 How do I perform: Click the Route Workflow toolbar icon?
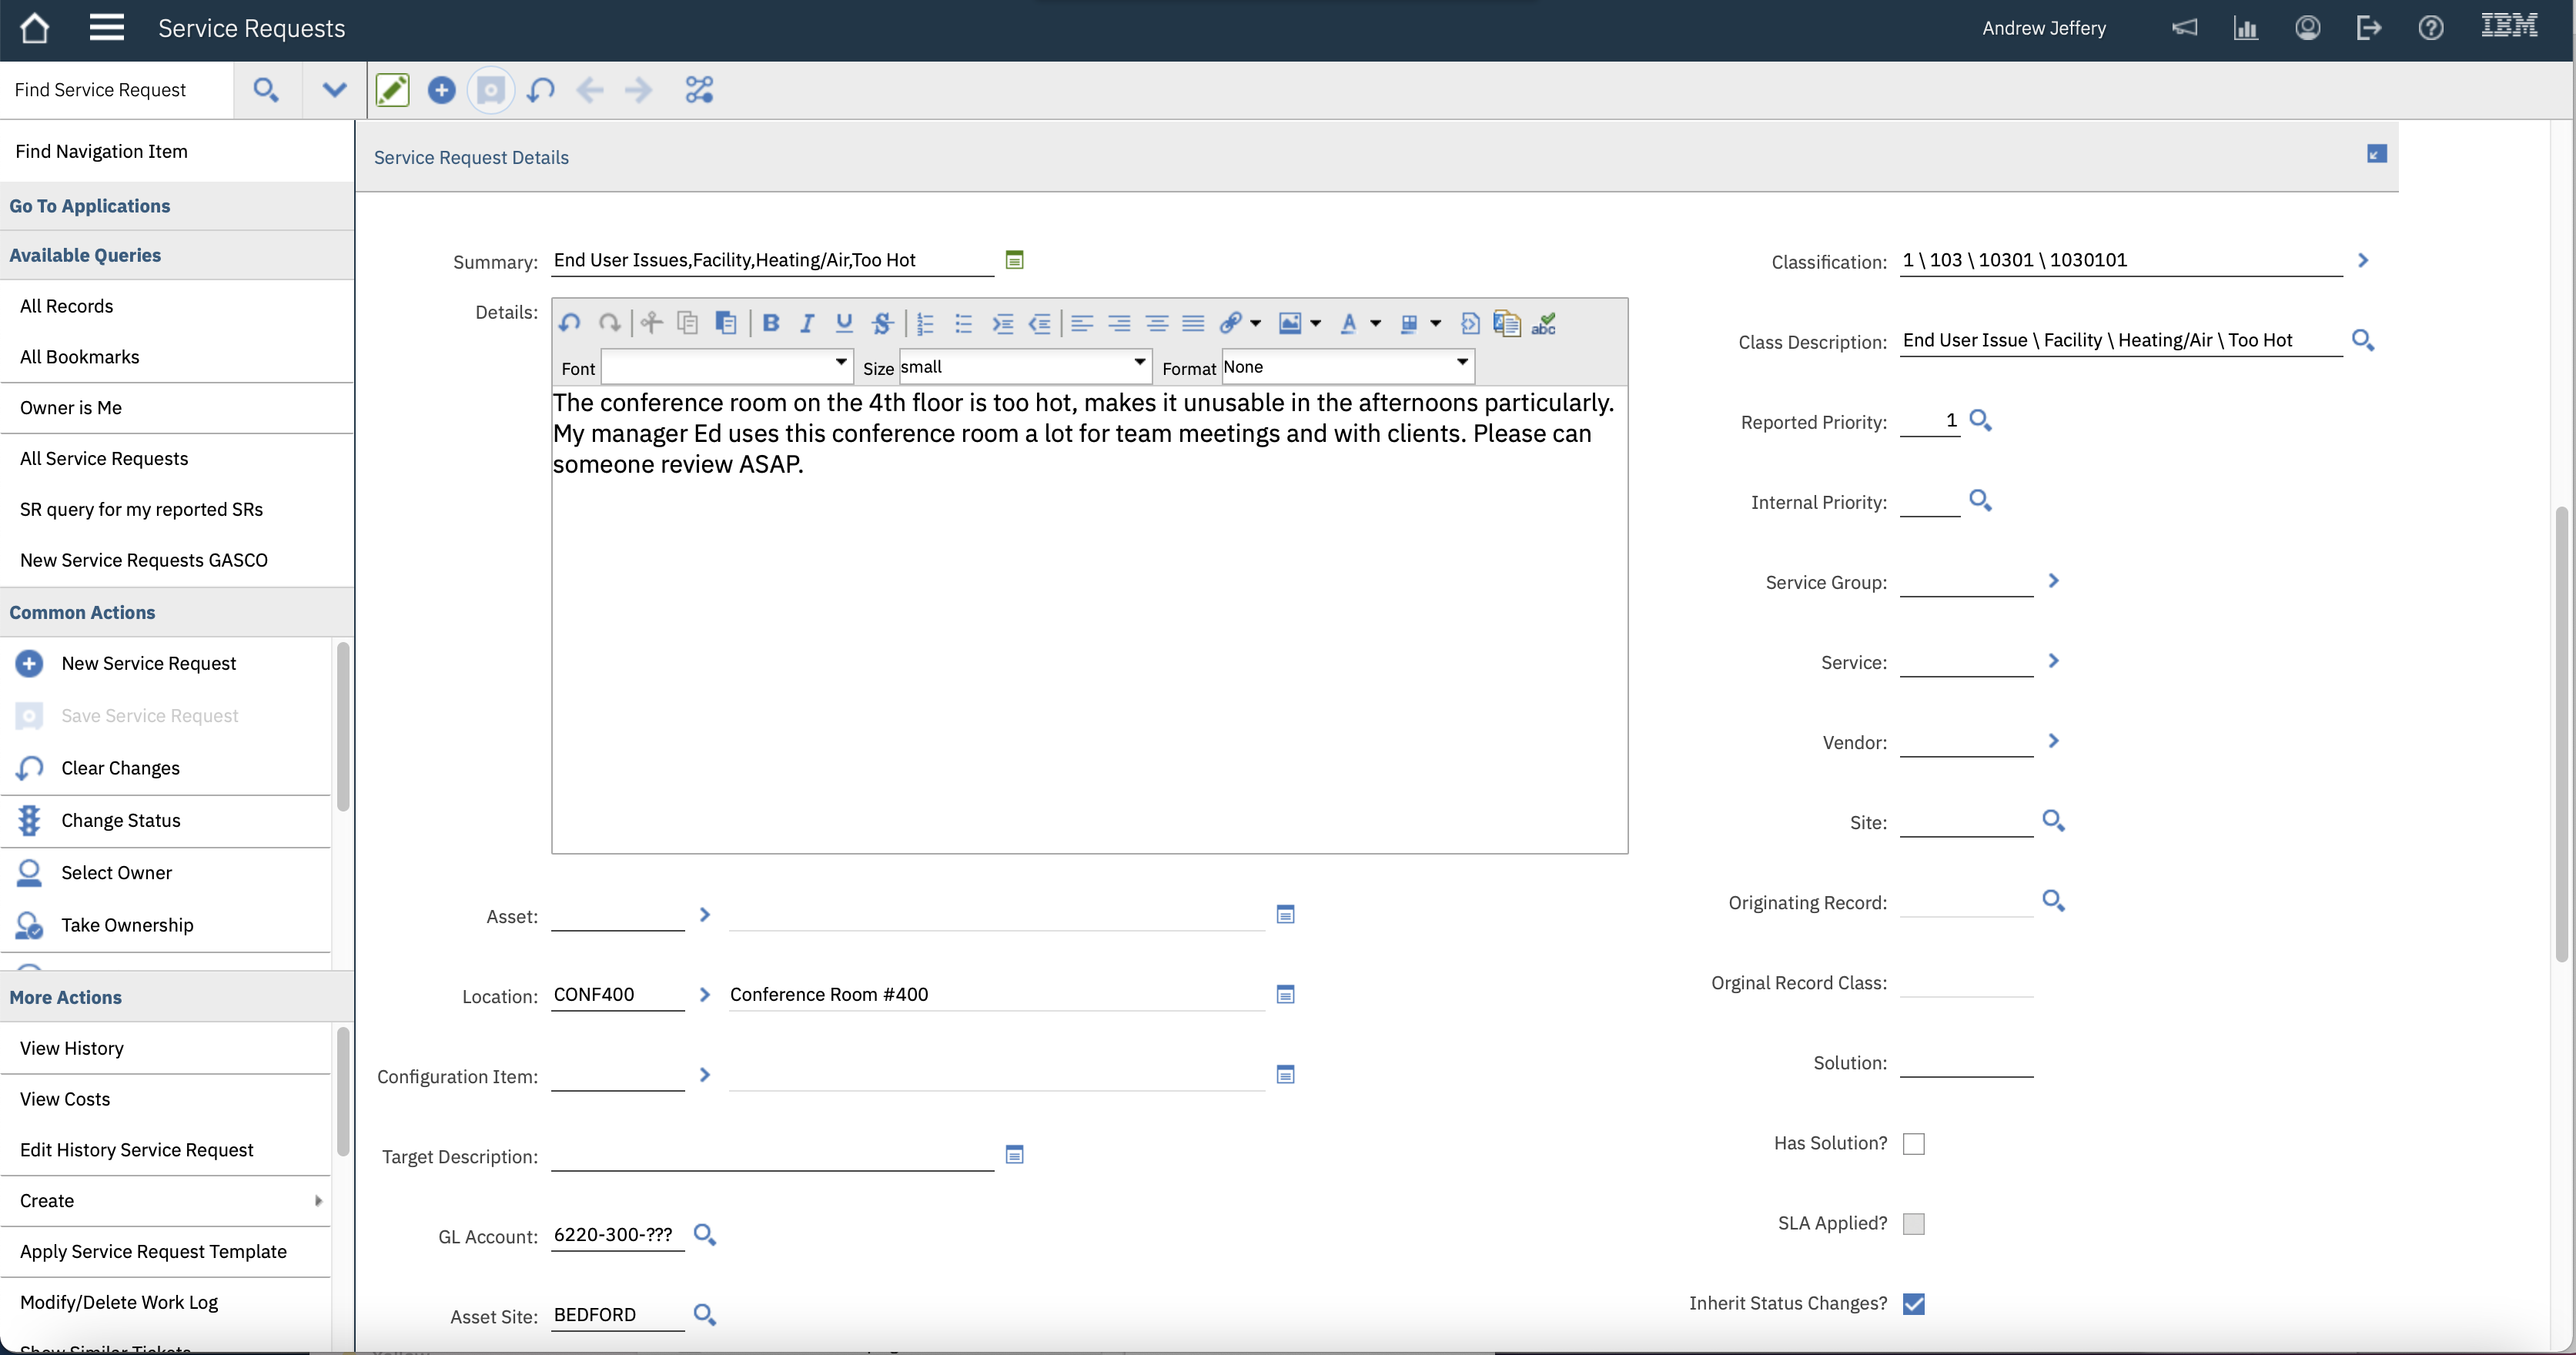click(699, 90)
